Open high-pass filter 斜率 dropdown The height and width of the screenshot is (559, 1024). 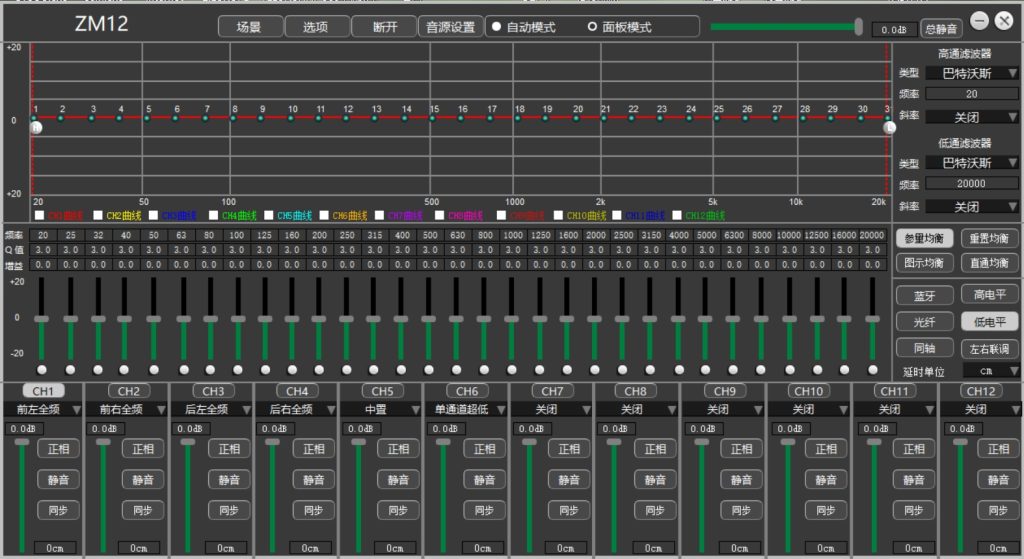972,117
